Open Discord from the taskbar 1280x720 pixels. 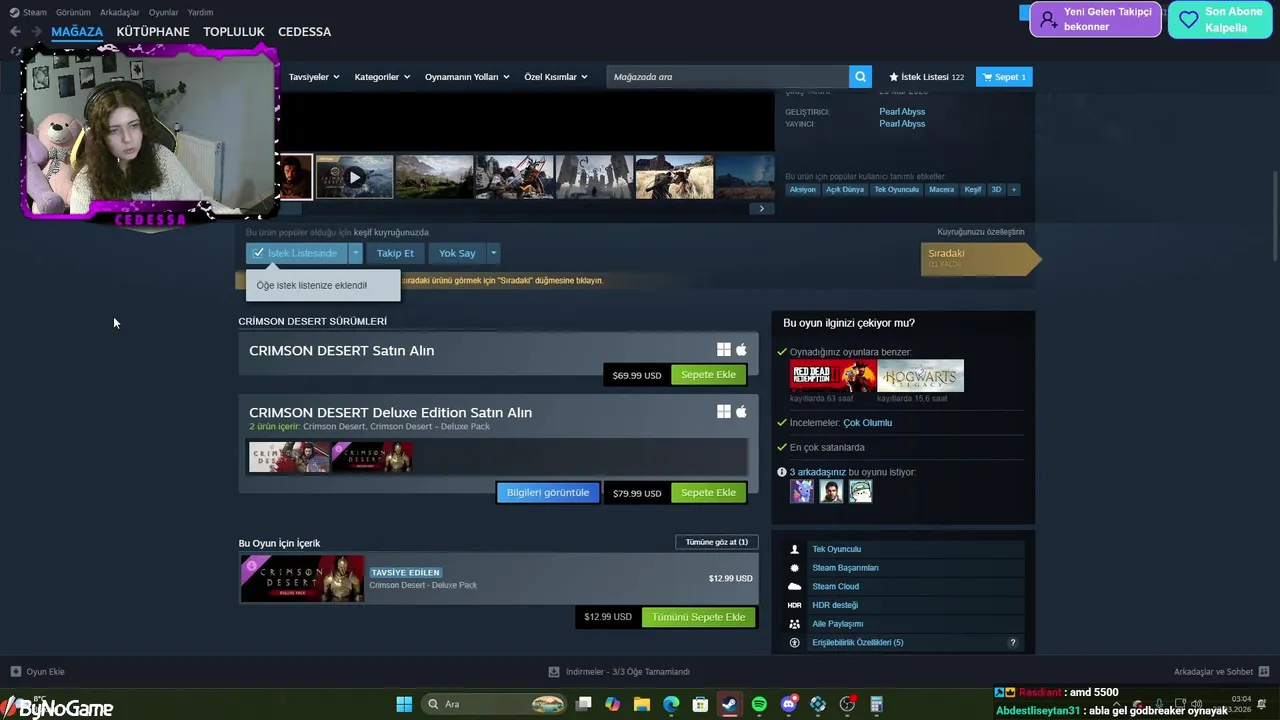tap(788, 704)
